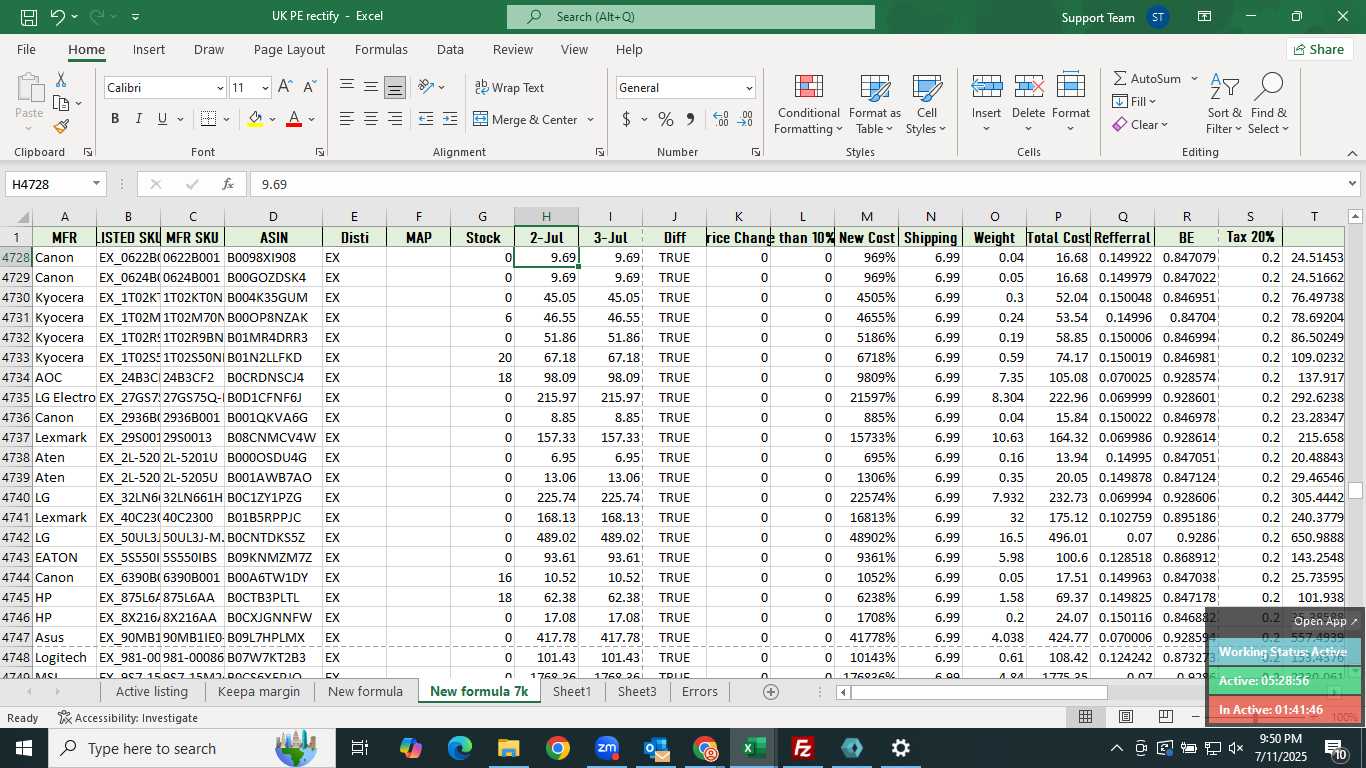This screenshot has height=768, width=1366.
Task: Click the Middle Align icon
Action: click(x=370, y=87)
